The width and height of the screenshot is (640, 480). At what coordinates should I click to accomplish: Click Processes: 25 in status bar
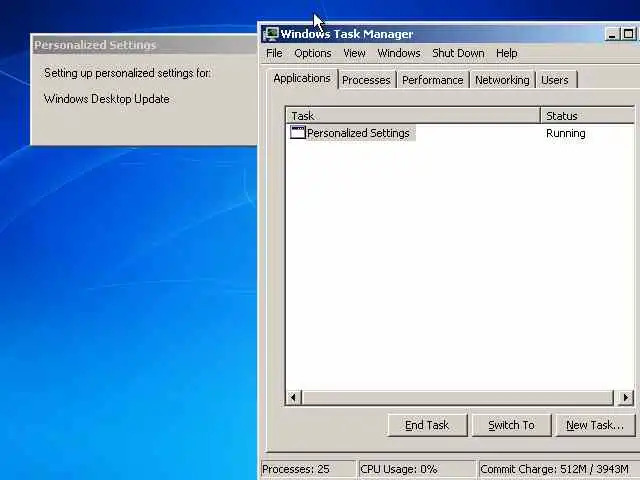[x=308, y=469]
